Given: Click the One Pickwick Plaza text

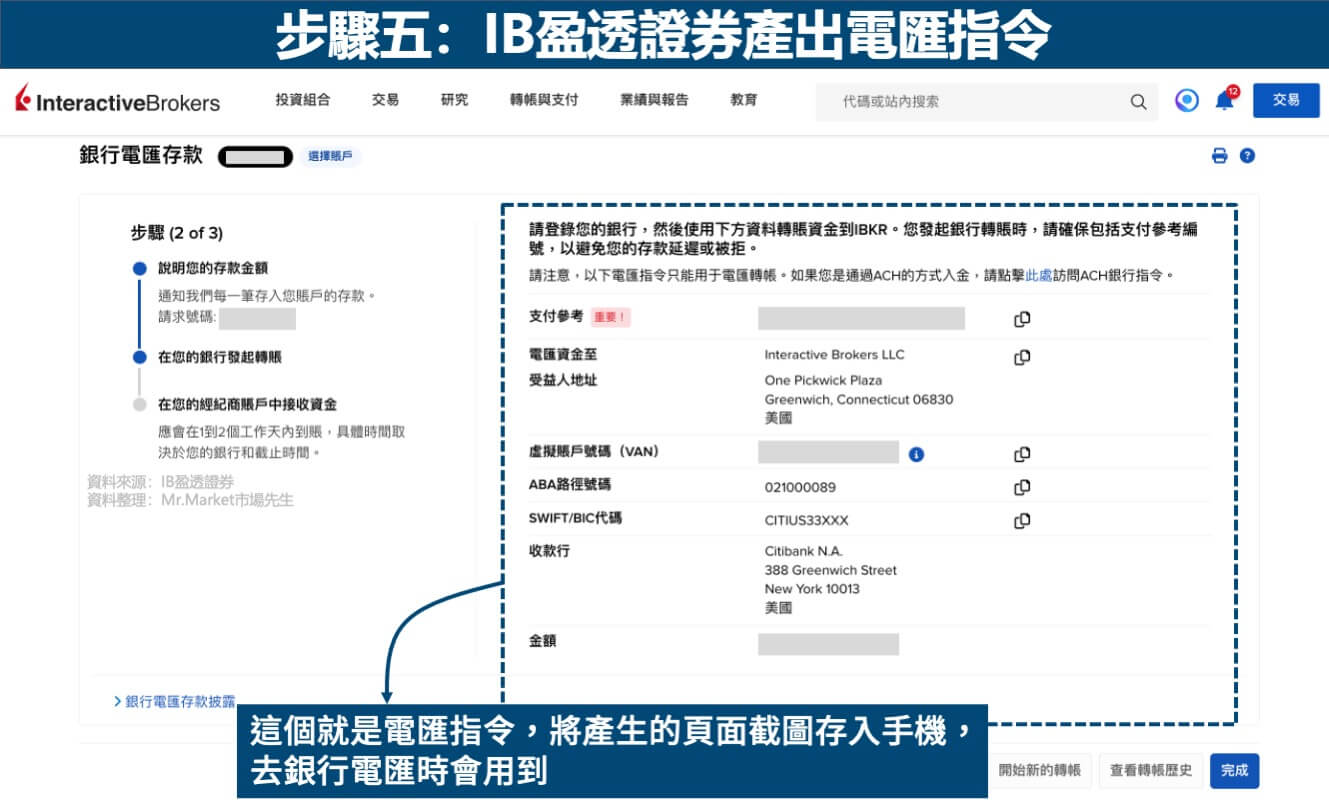Looking at the screenshot, I should [823, 380].
